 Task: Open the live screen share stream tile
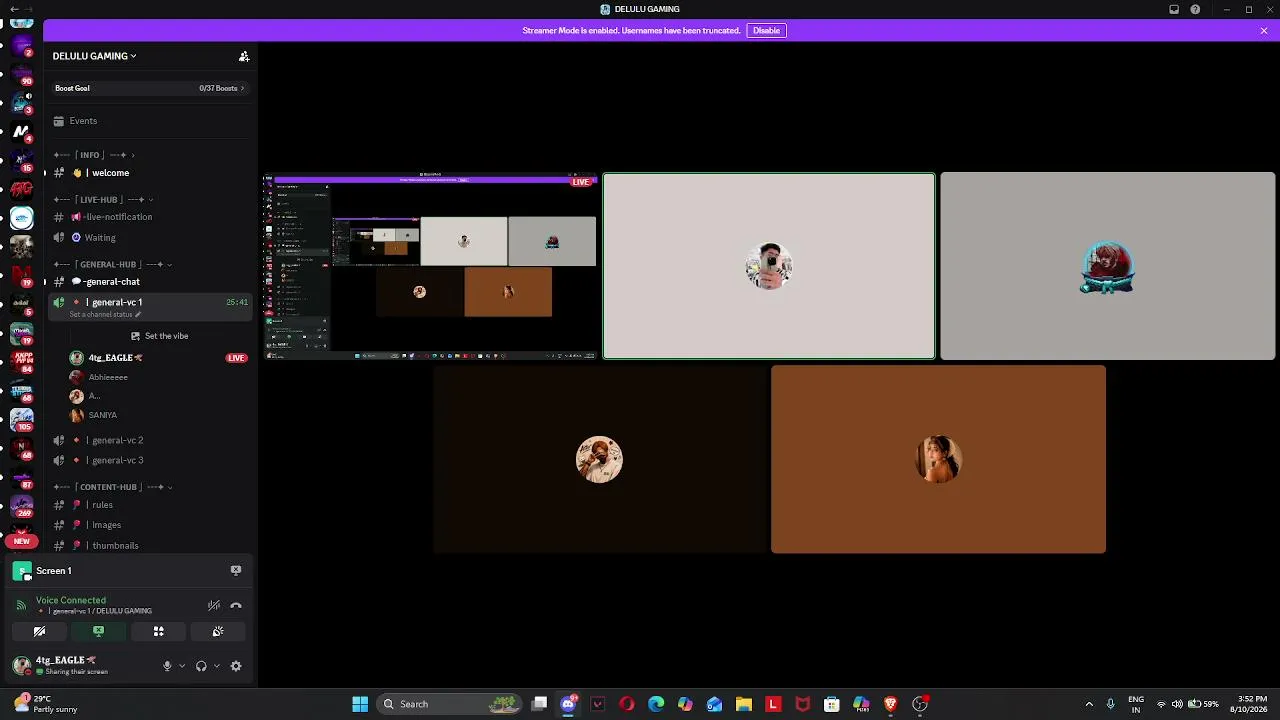(x=431, y=266)
